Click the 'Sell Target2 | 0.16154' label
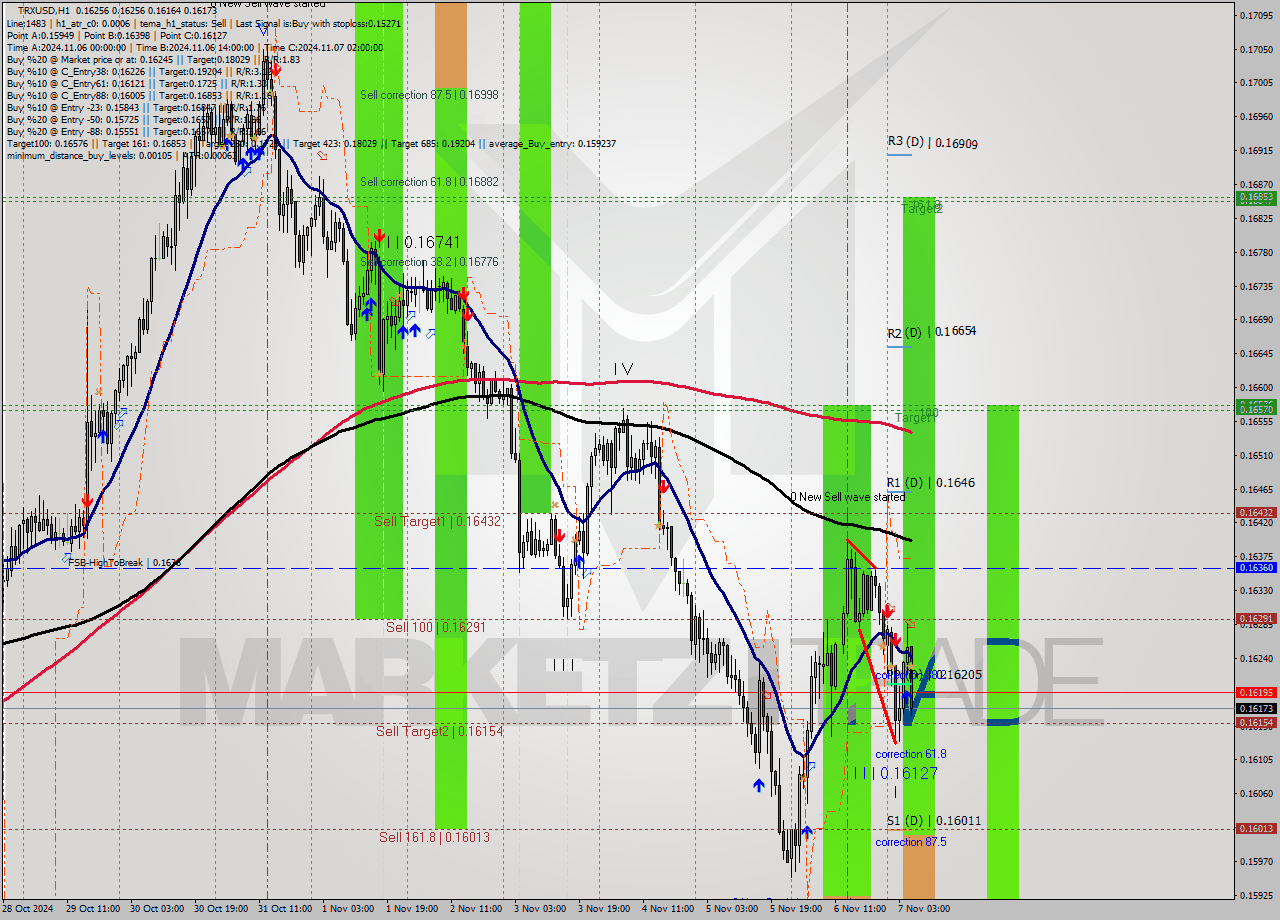The height and width of the screenshot is (920, 1280). point(439,731)
